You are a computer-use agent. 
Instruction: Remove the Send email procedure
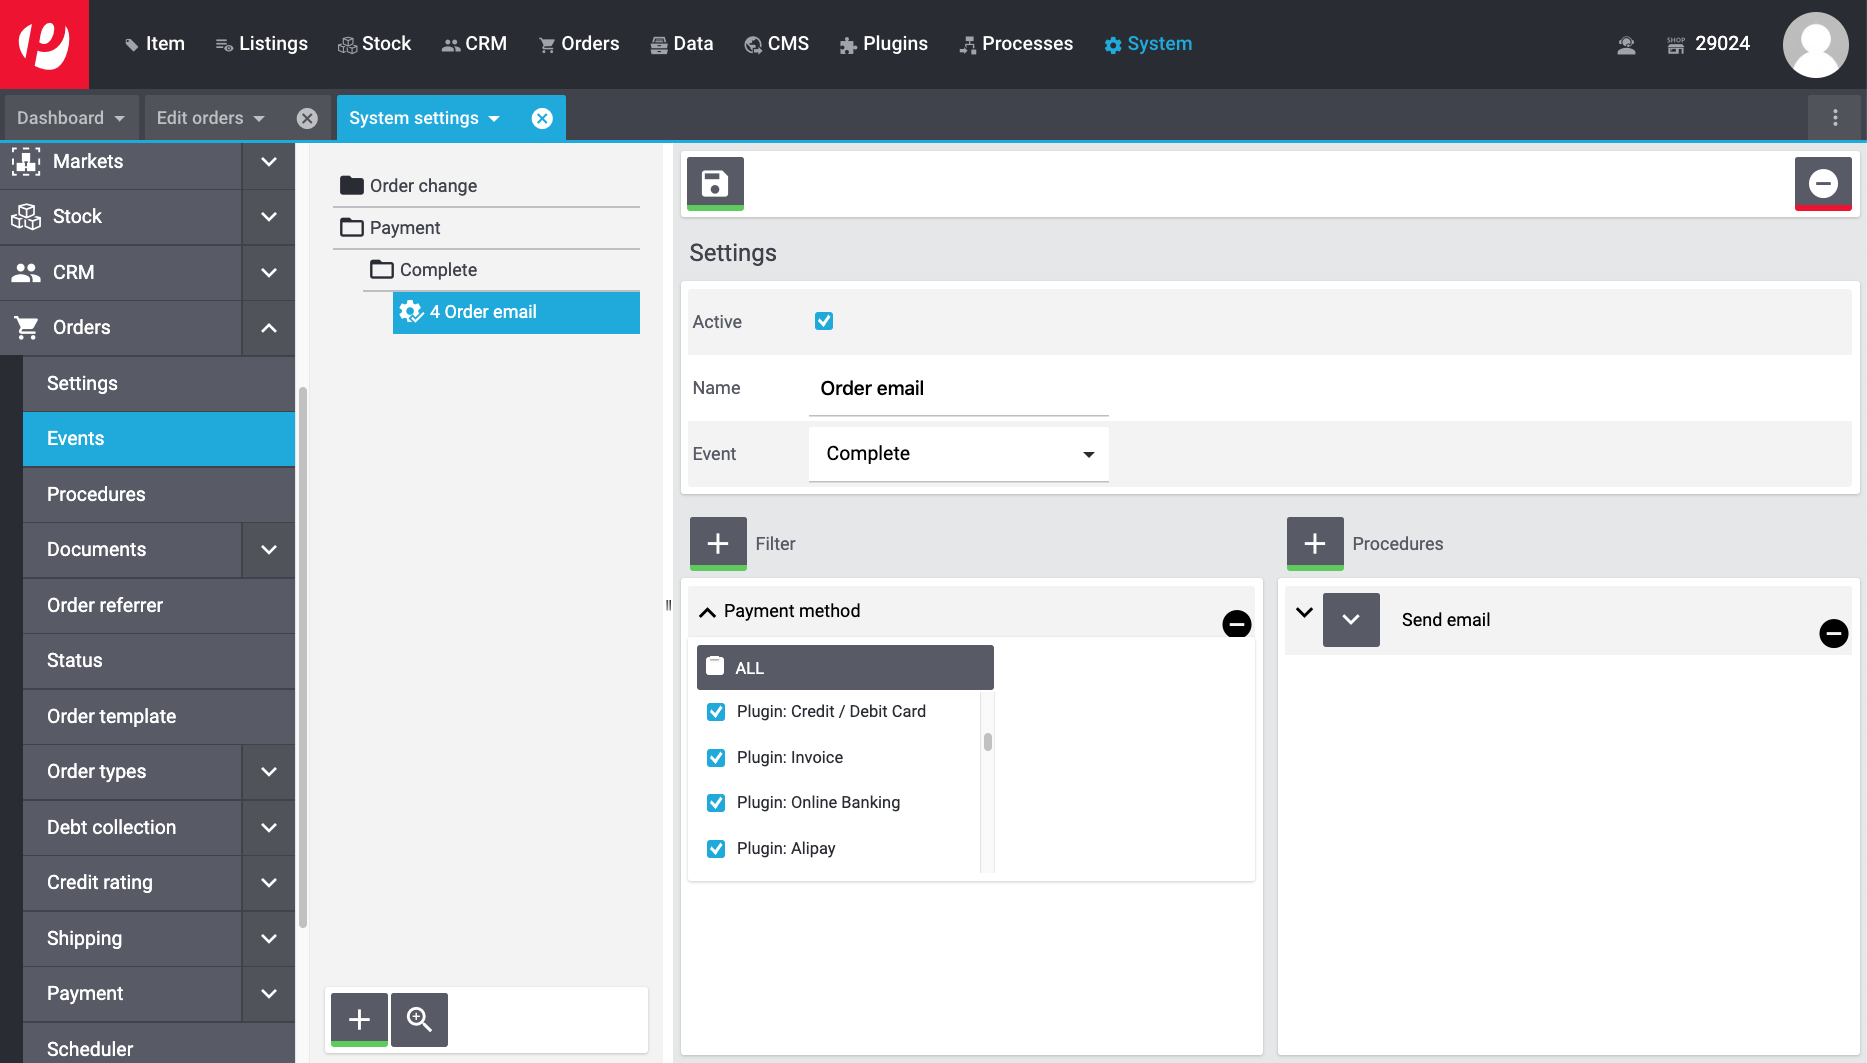point(1832,633)
